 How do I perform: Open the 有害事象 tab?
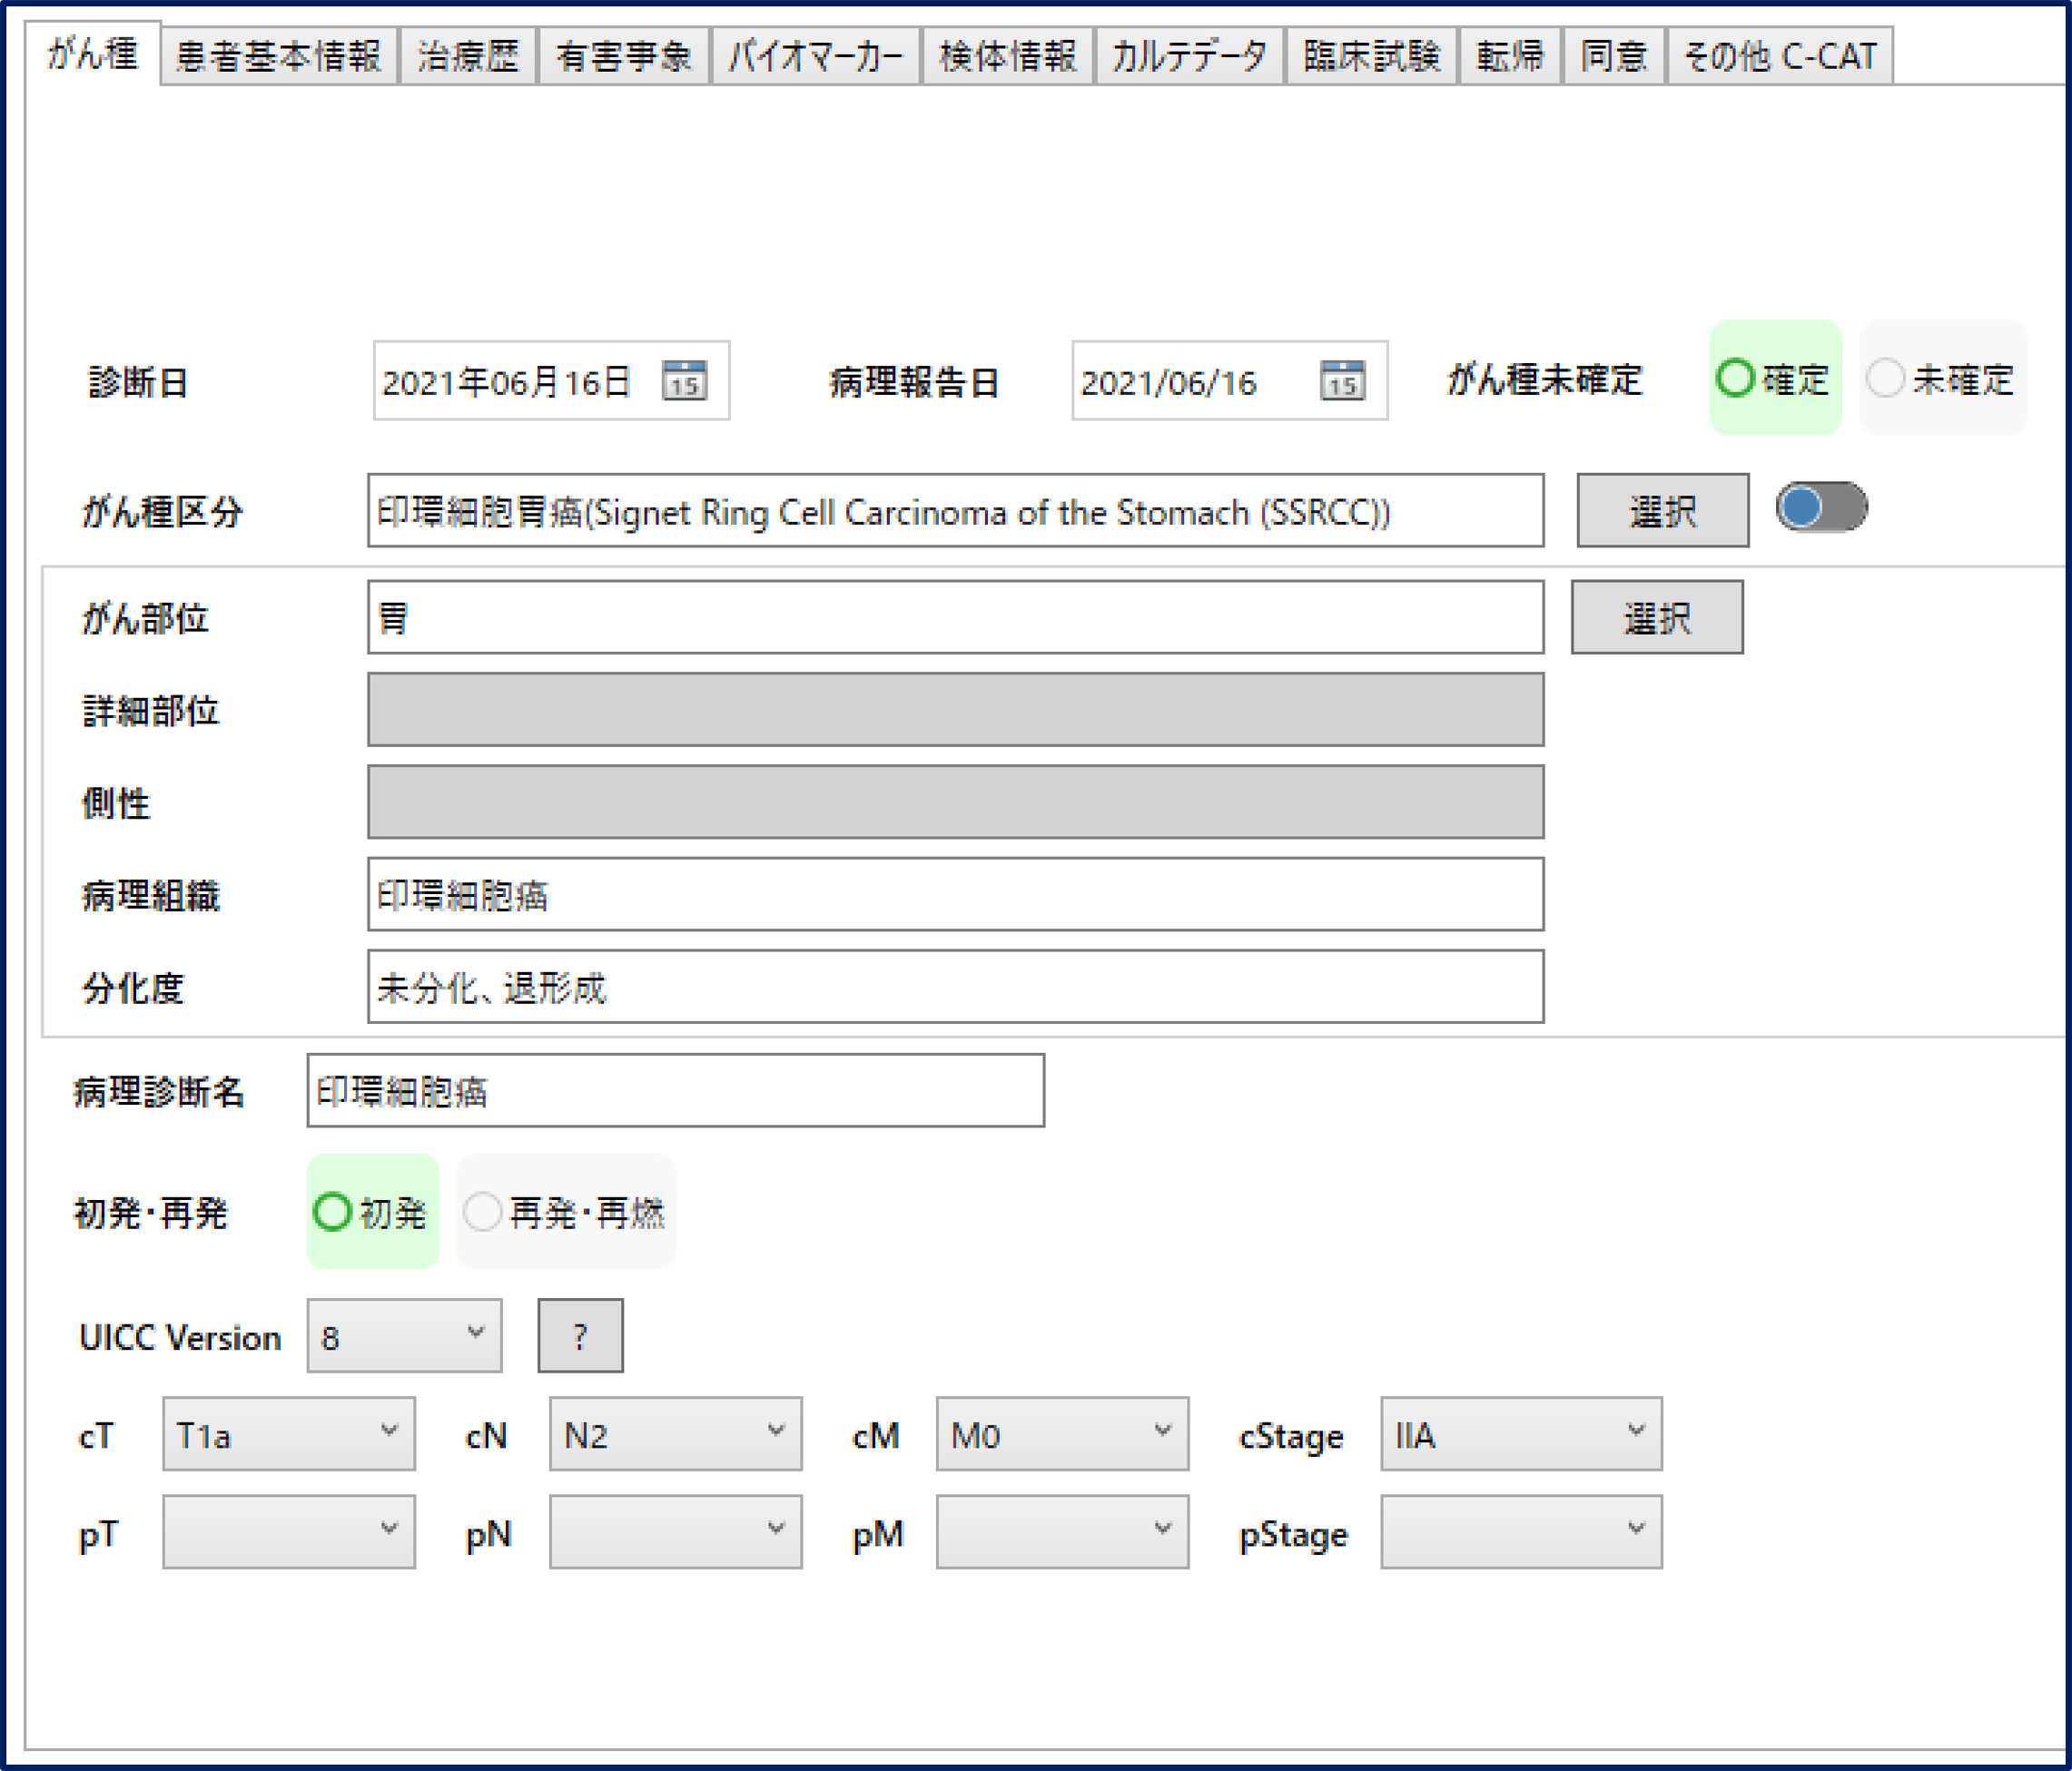[x=624, y=56]
